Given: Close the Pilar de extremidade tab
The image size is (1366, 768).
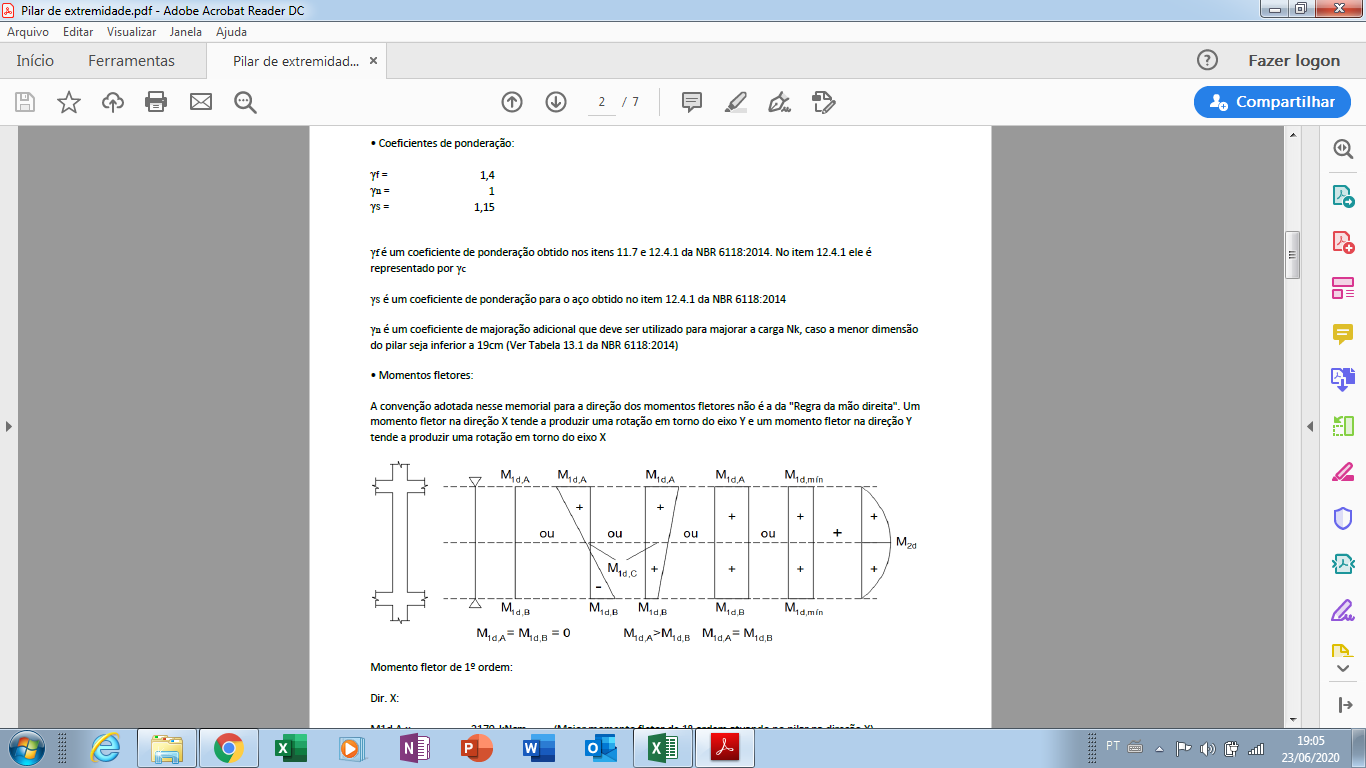Looking at the screenshot, I should (x=374, y=61).
